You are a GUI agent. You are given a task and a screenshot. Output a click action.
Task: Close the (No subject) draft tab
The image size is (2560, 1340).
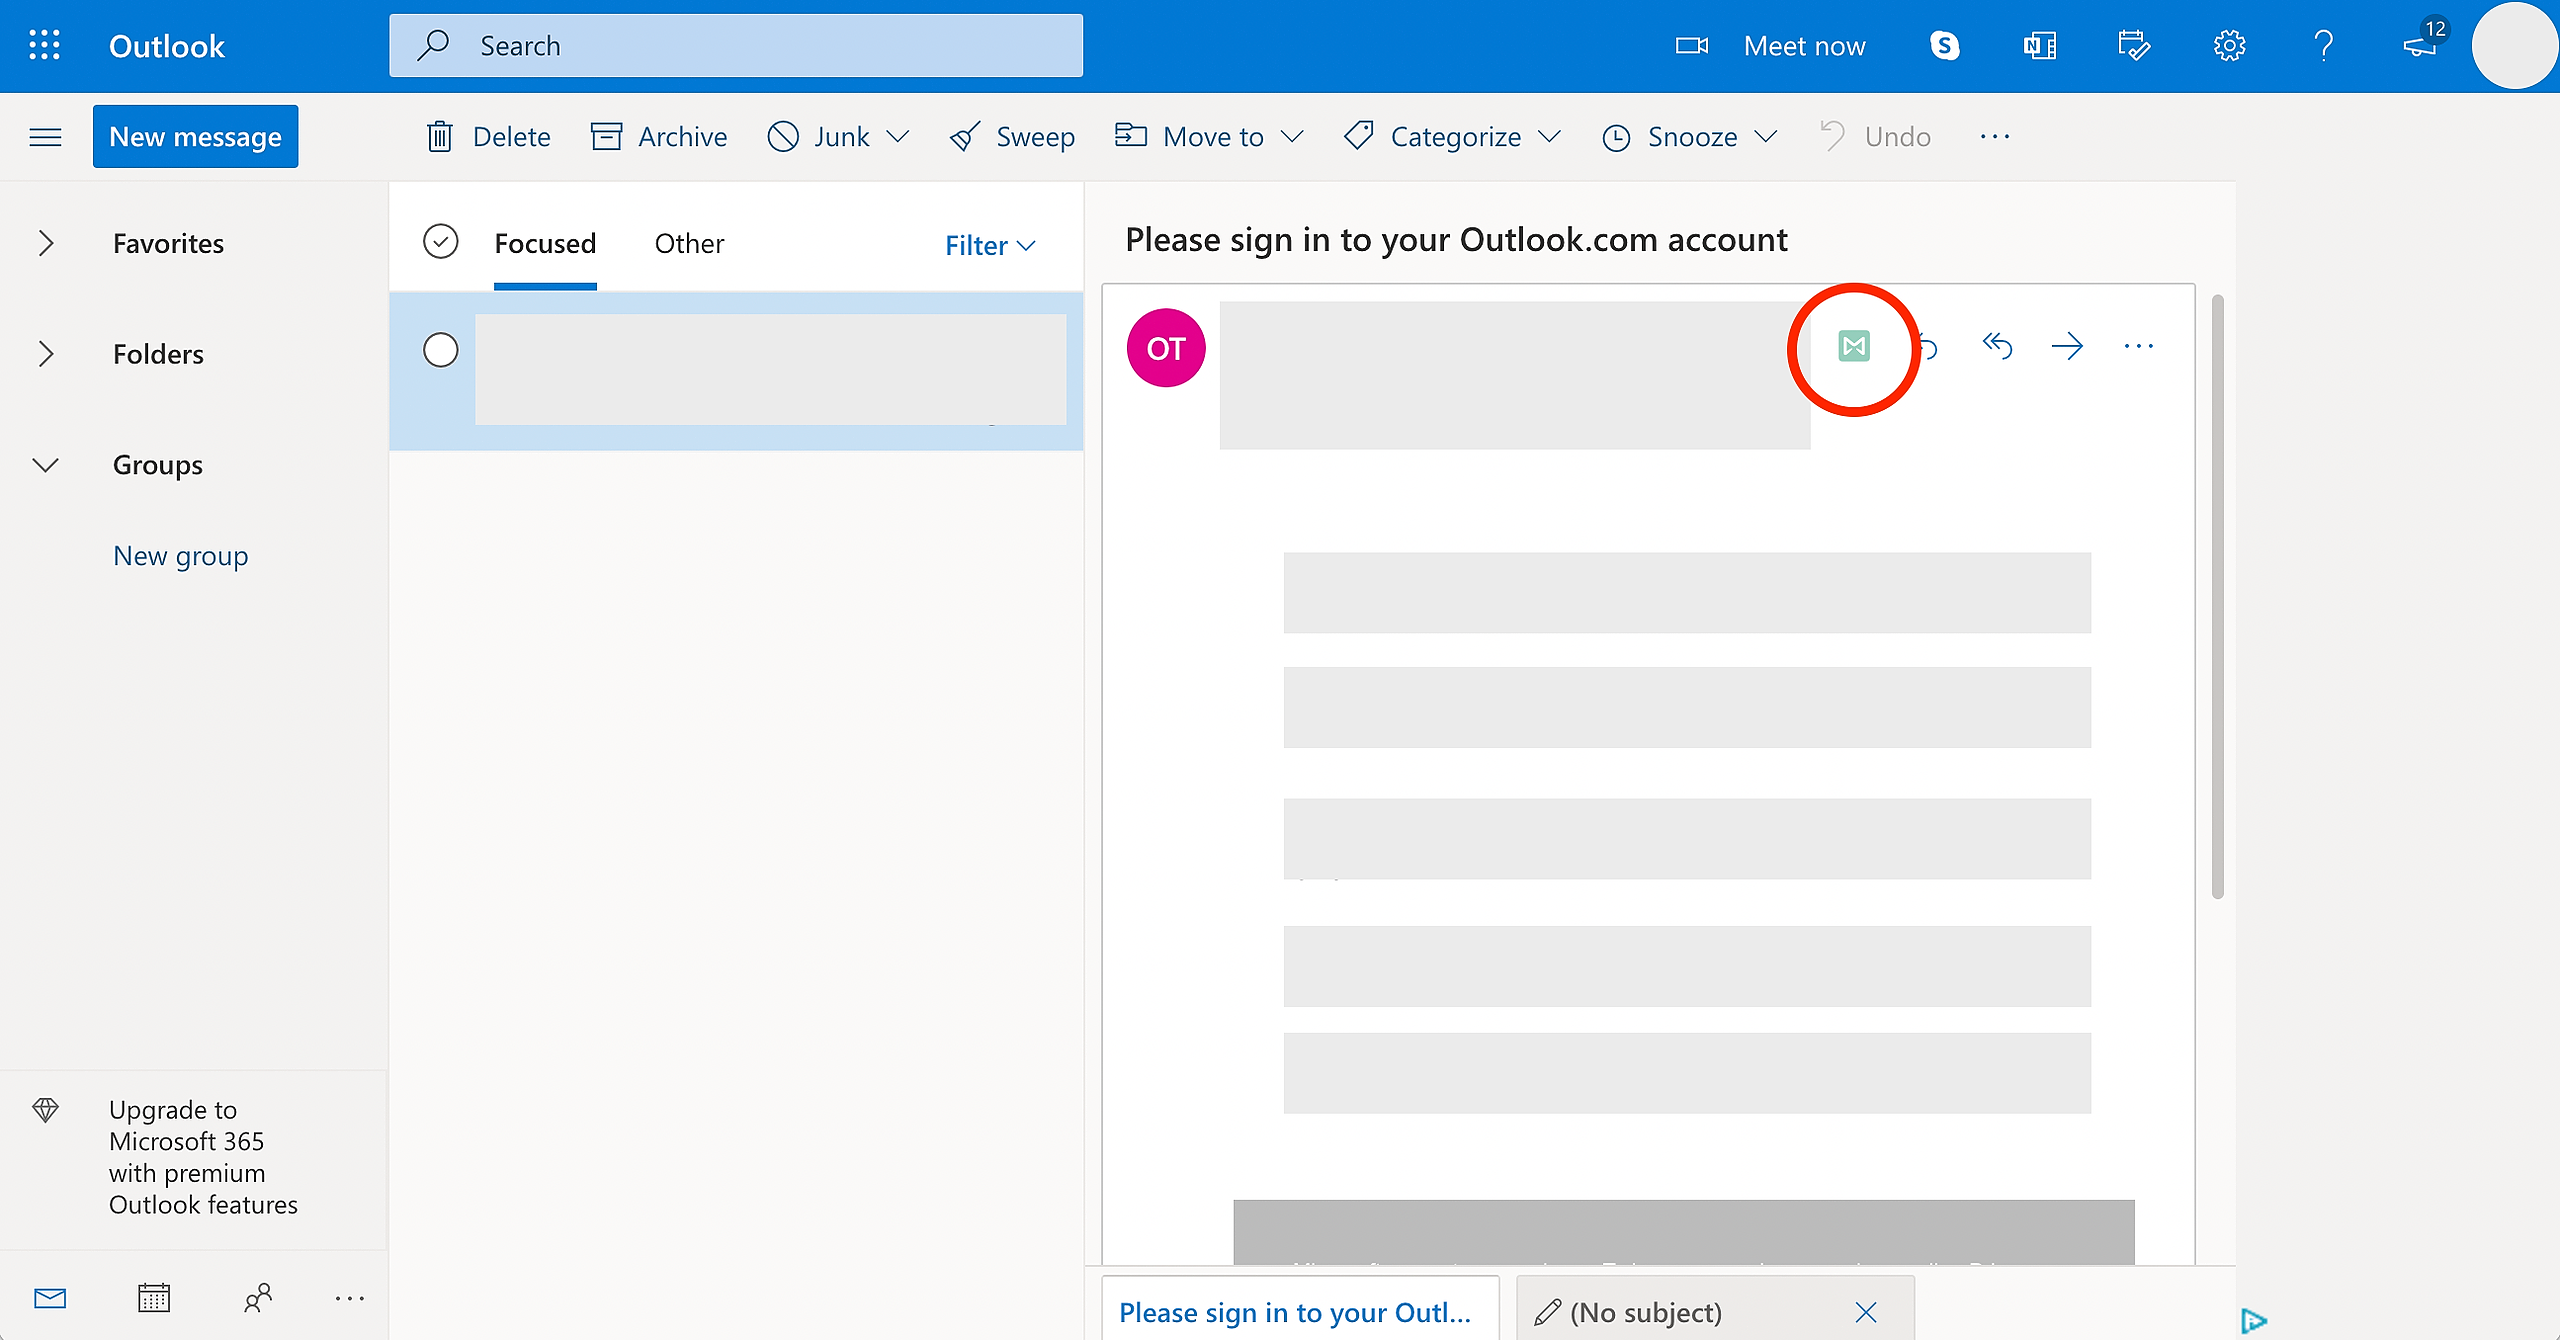[x=1866, y=1312]
